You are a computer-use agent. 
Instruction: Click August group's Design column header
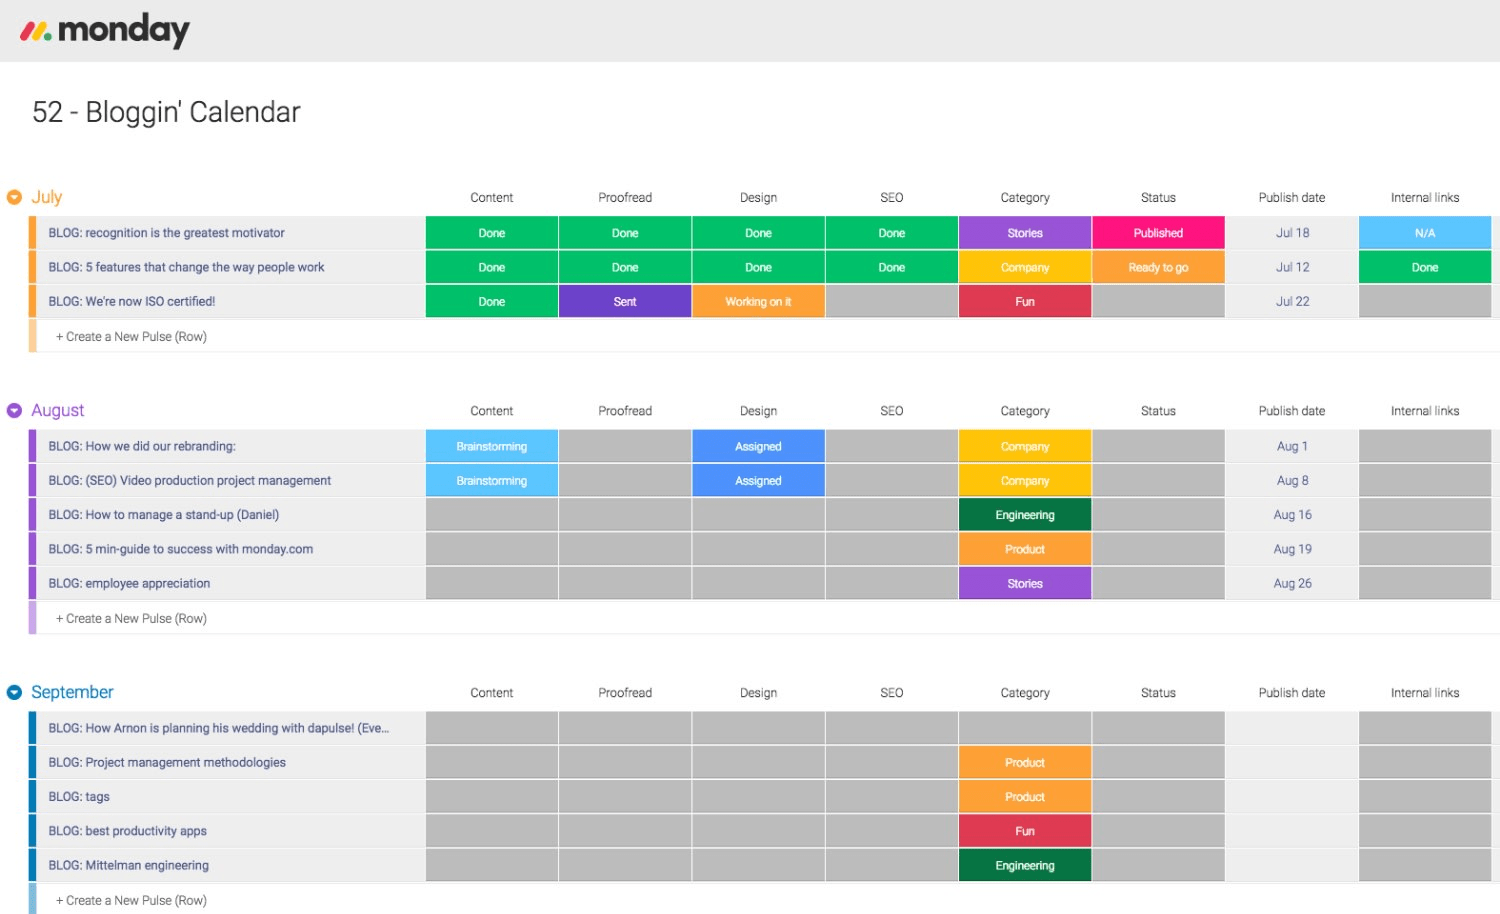[758, 411]
